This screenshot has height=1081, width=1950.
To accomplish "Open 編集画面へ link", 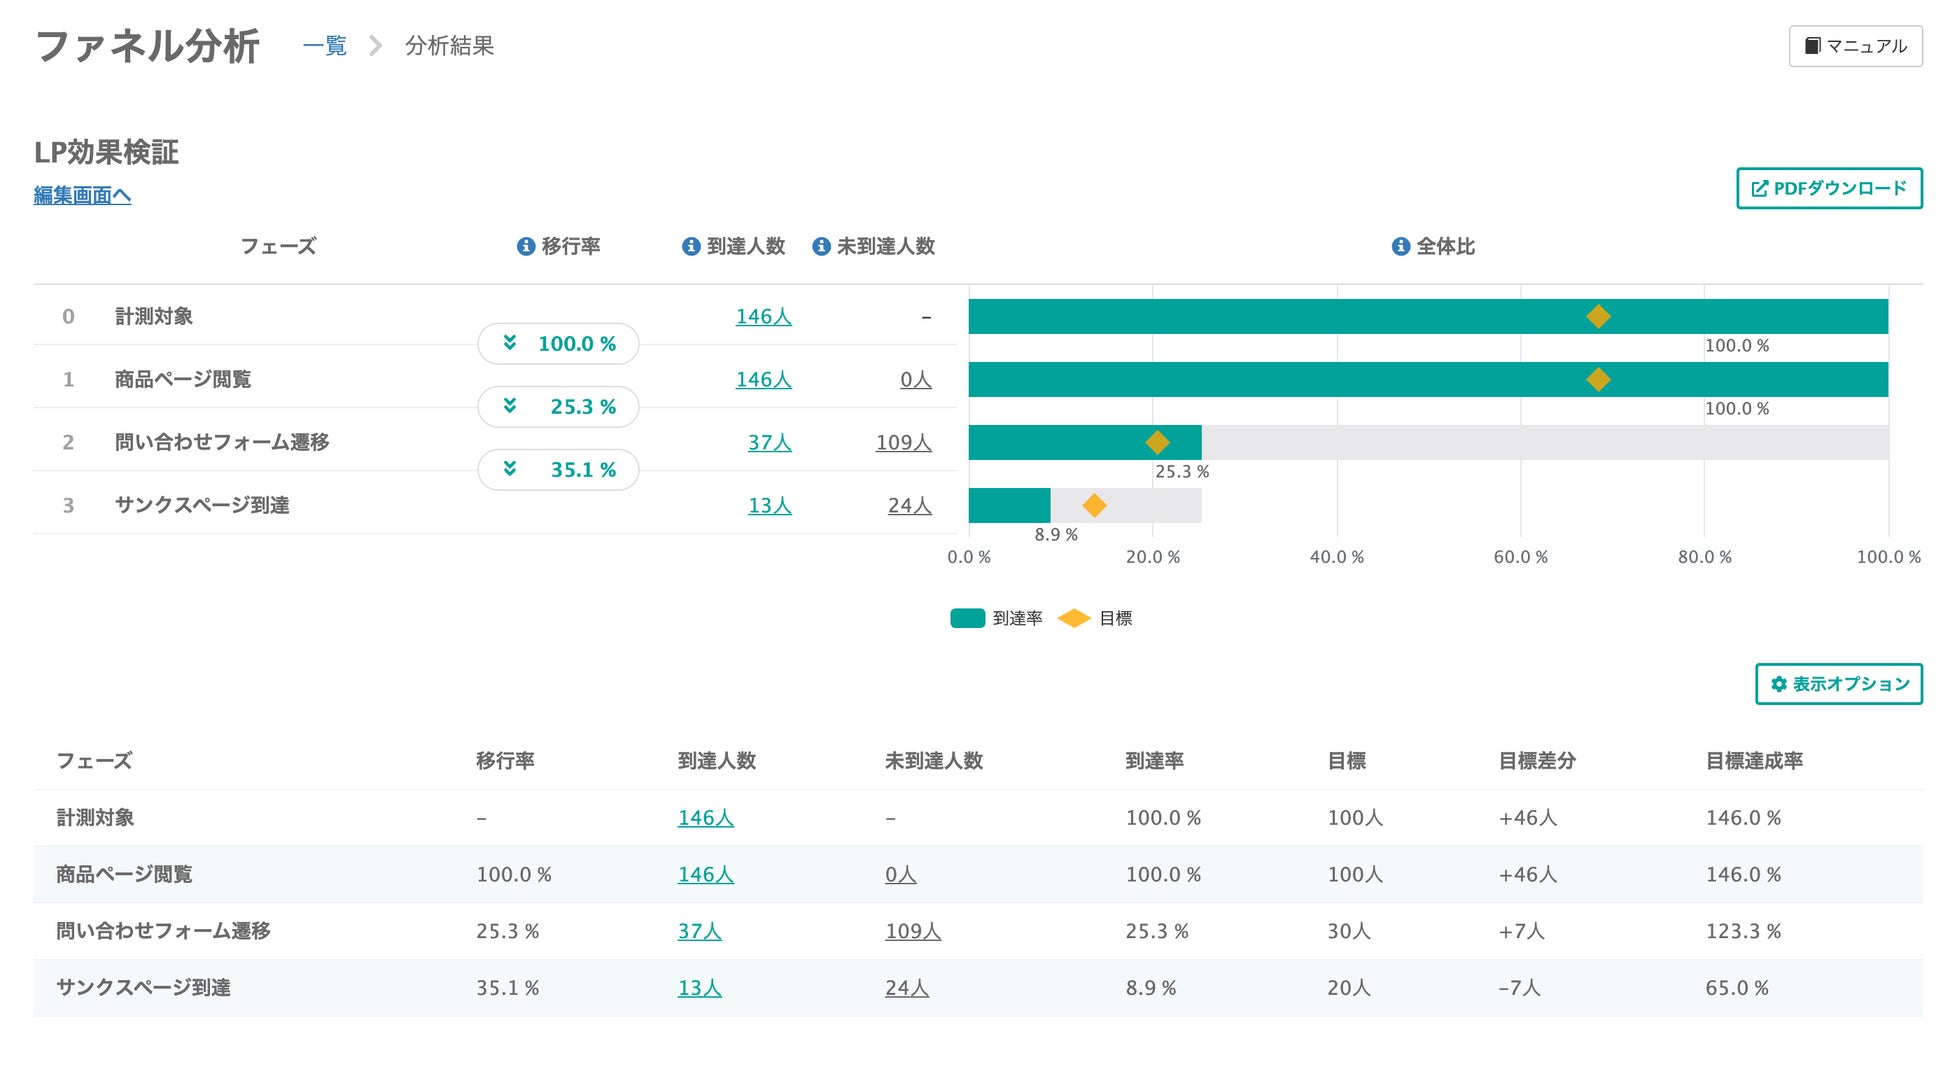I will pos(82,196).
